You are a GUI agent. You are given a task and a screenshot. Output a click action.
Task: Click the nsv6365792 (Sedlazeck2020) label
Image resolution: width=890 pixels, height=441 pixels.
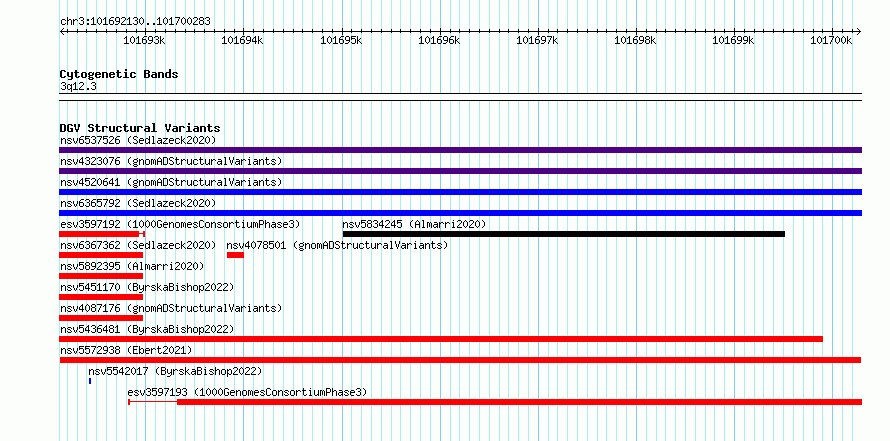click(138, 203)
